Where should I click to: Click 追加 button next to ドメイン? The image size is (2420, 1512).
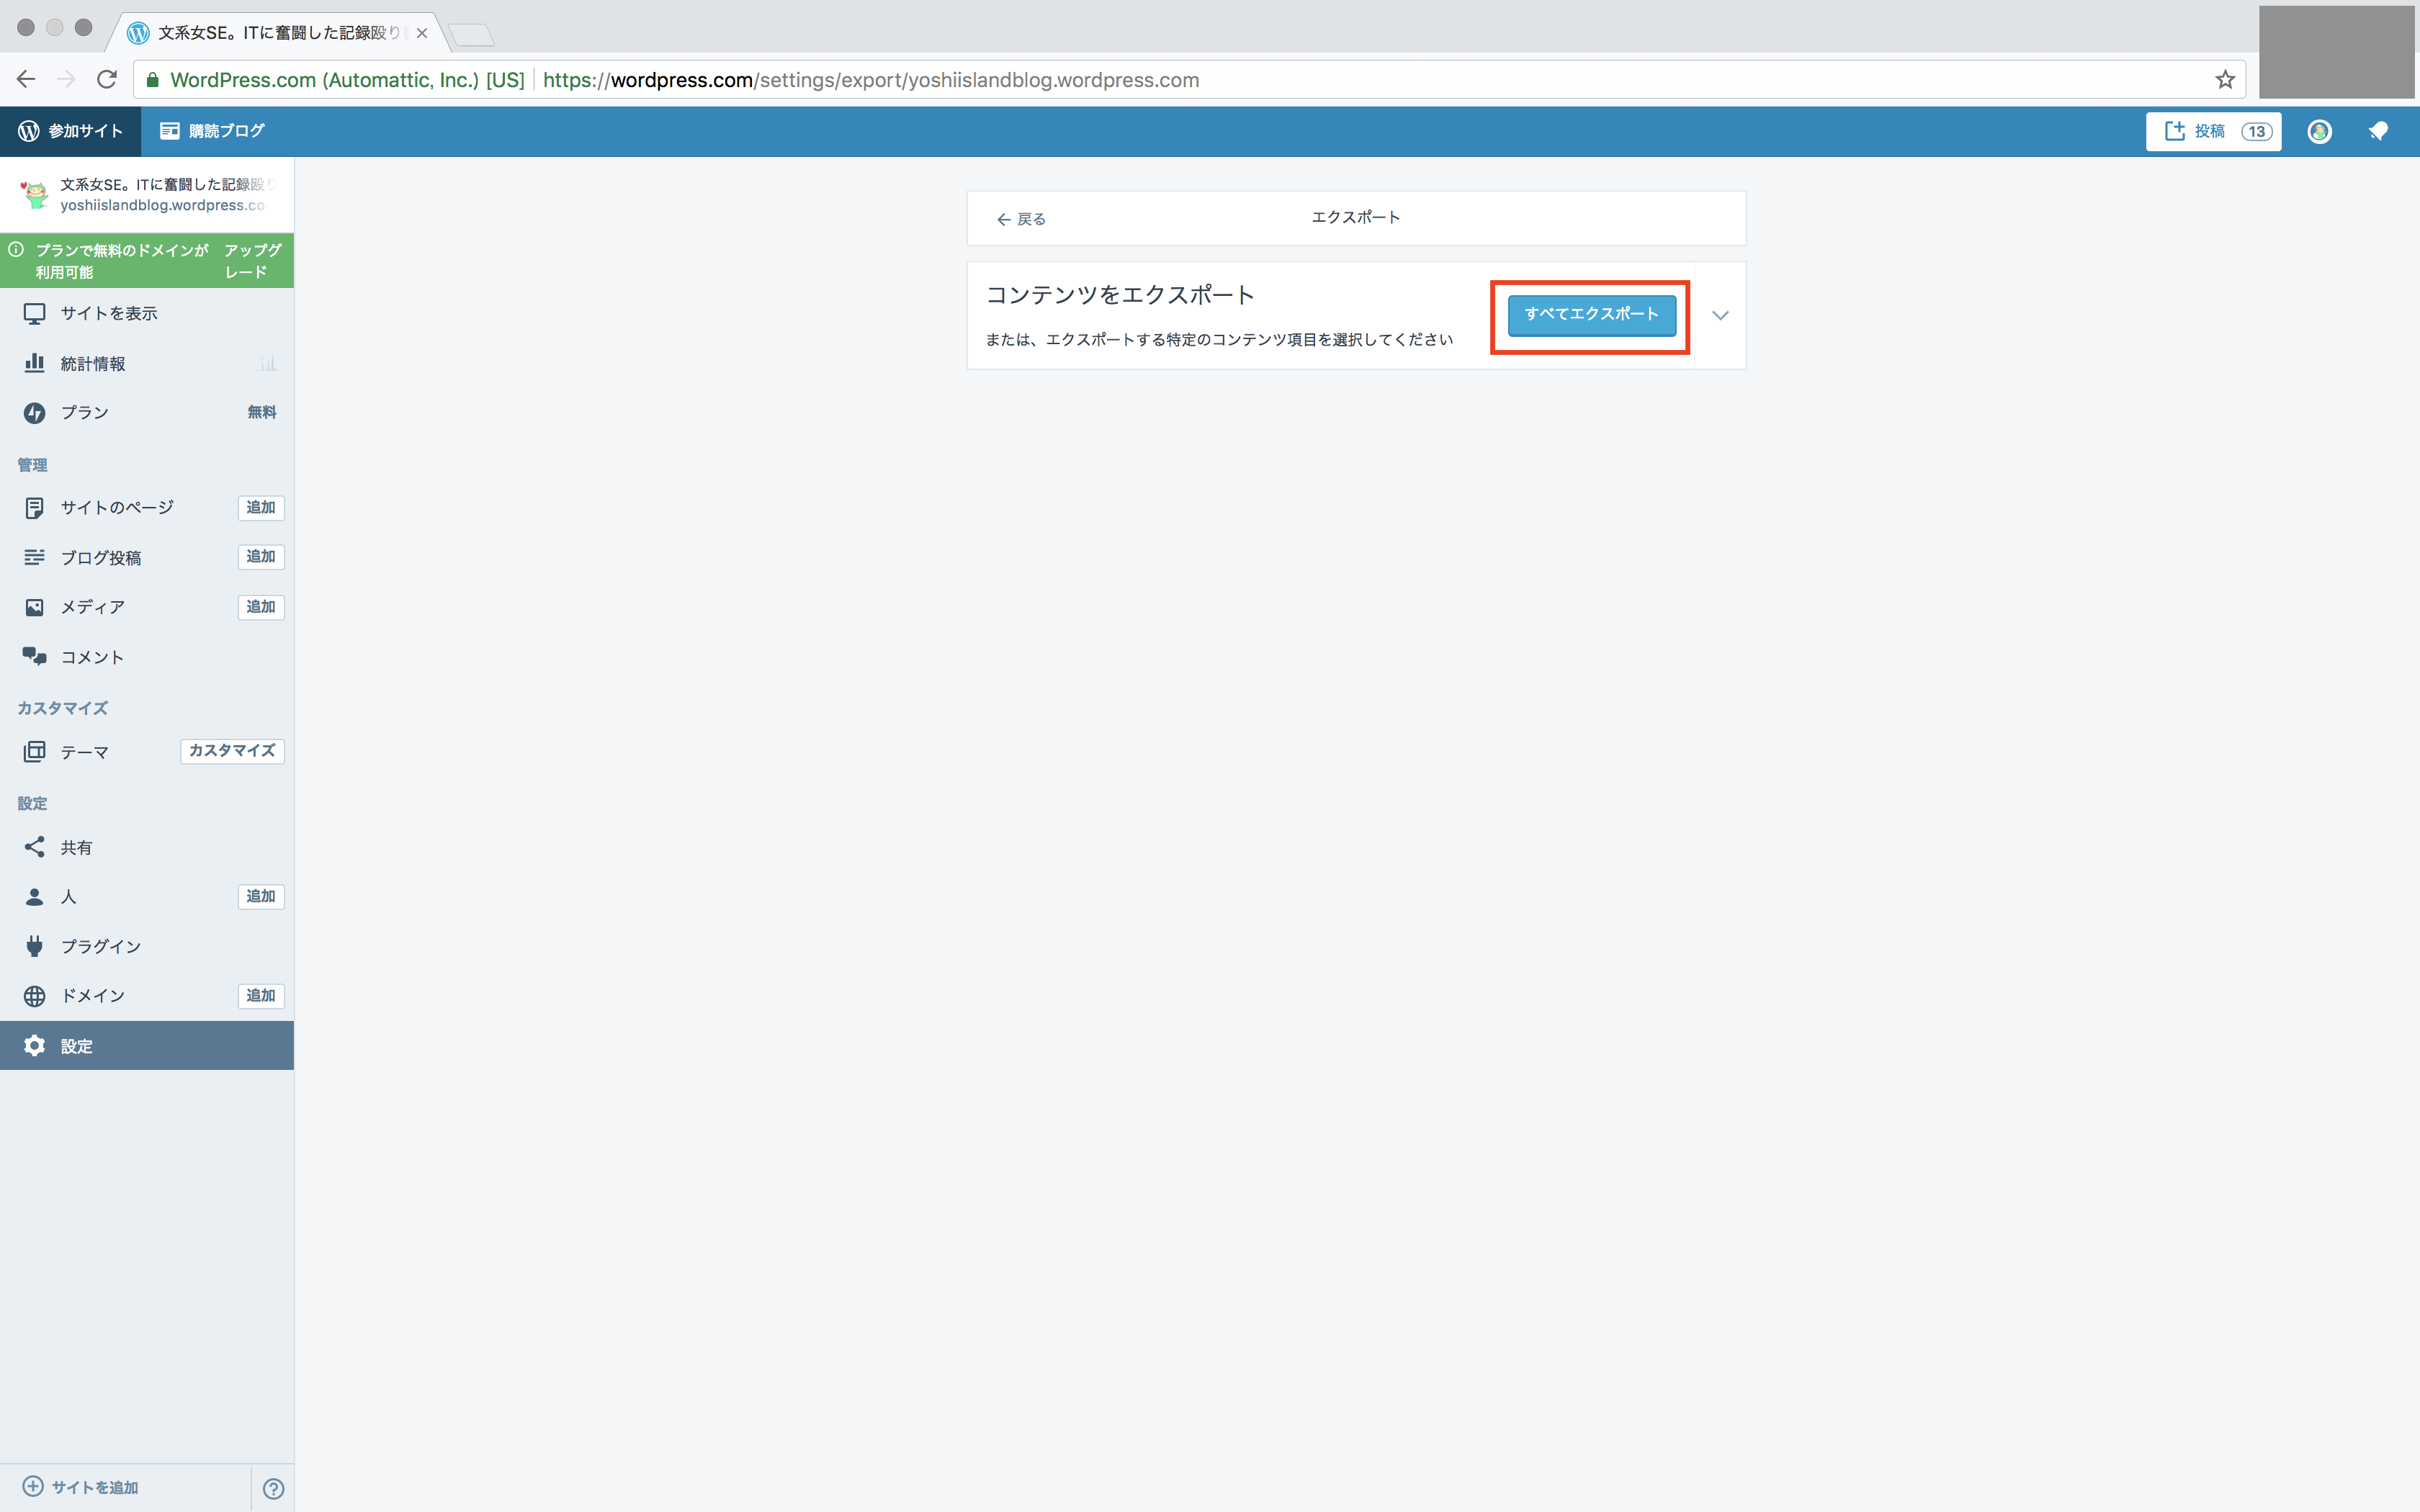(x=261, y=995)
